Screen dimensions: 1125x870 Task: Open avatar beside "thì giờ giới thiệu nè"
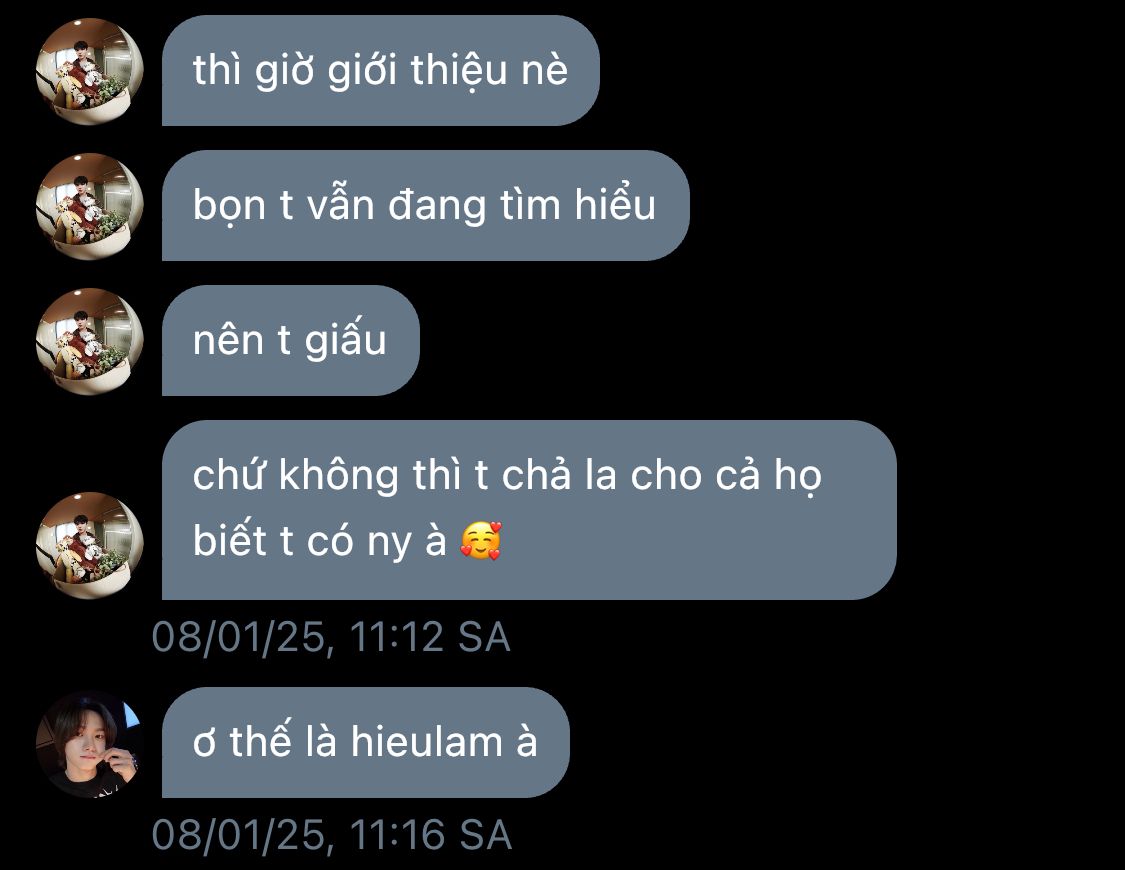coord(90,71)
